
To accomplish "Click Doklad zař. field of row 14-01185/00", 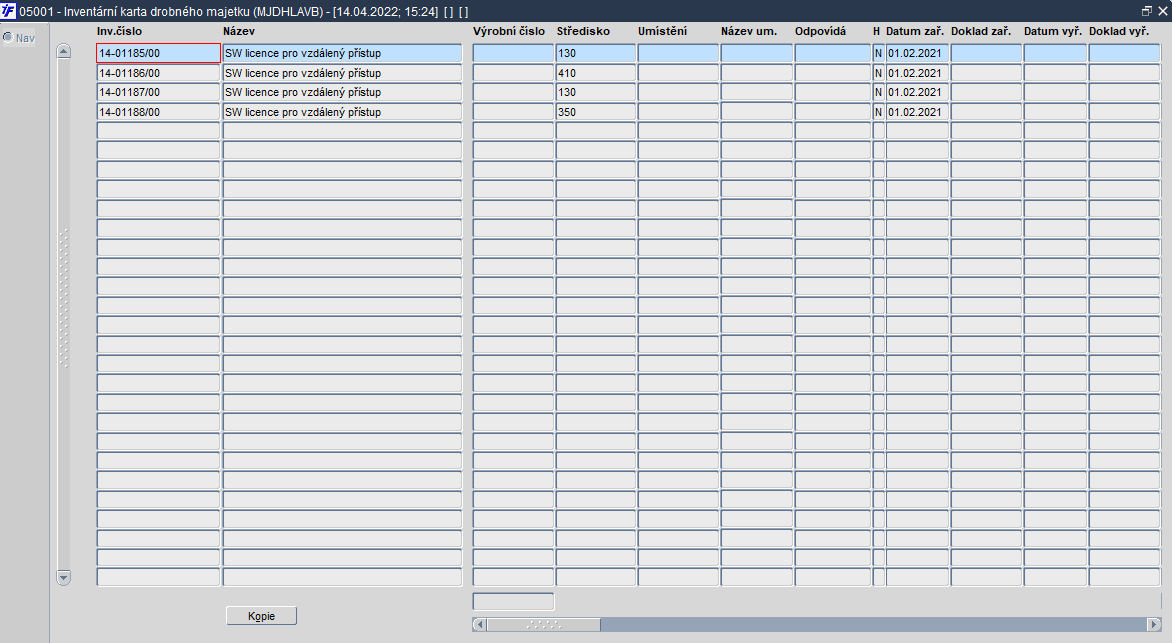I will 986,53.
